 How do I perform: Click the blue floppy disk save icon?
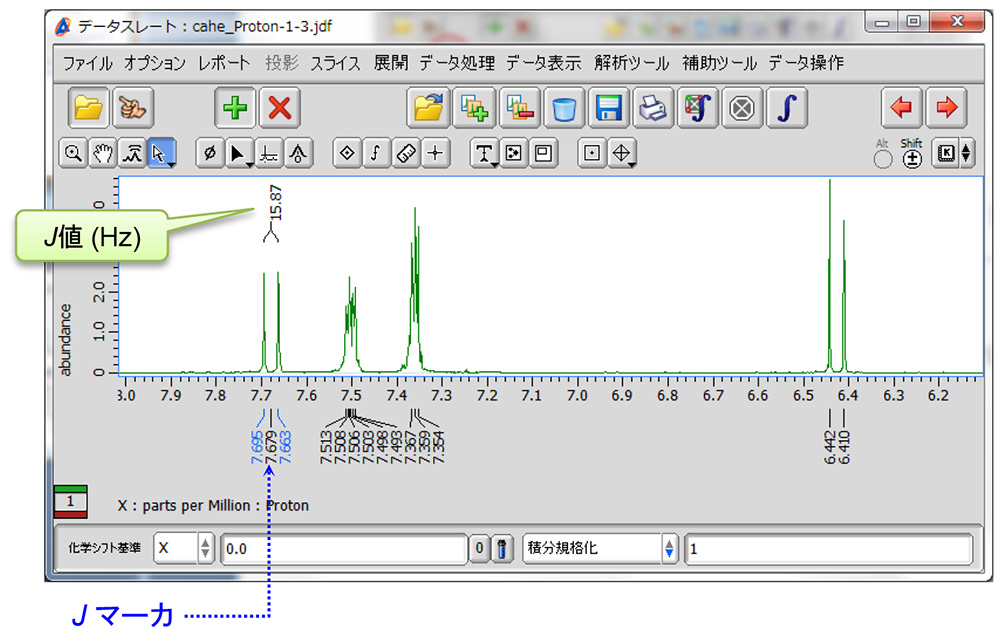pyautogui.click(x=609, y=108)
